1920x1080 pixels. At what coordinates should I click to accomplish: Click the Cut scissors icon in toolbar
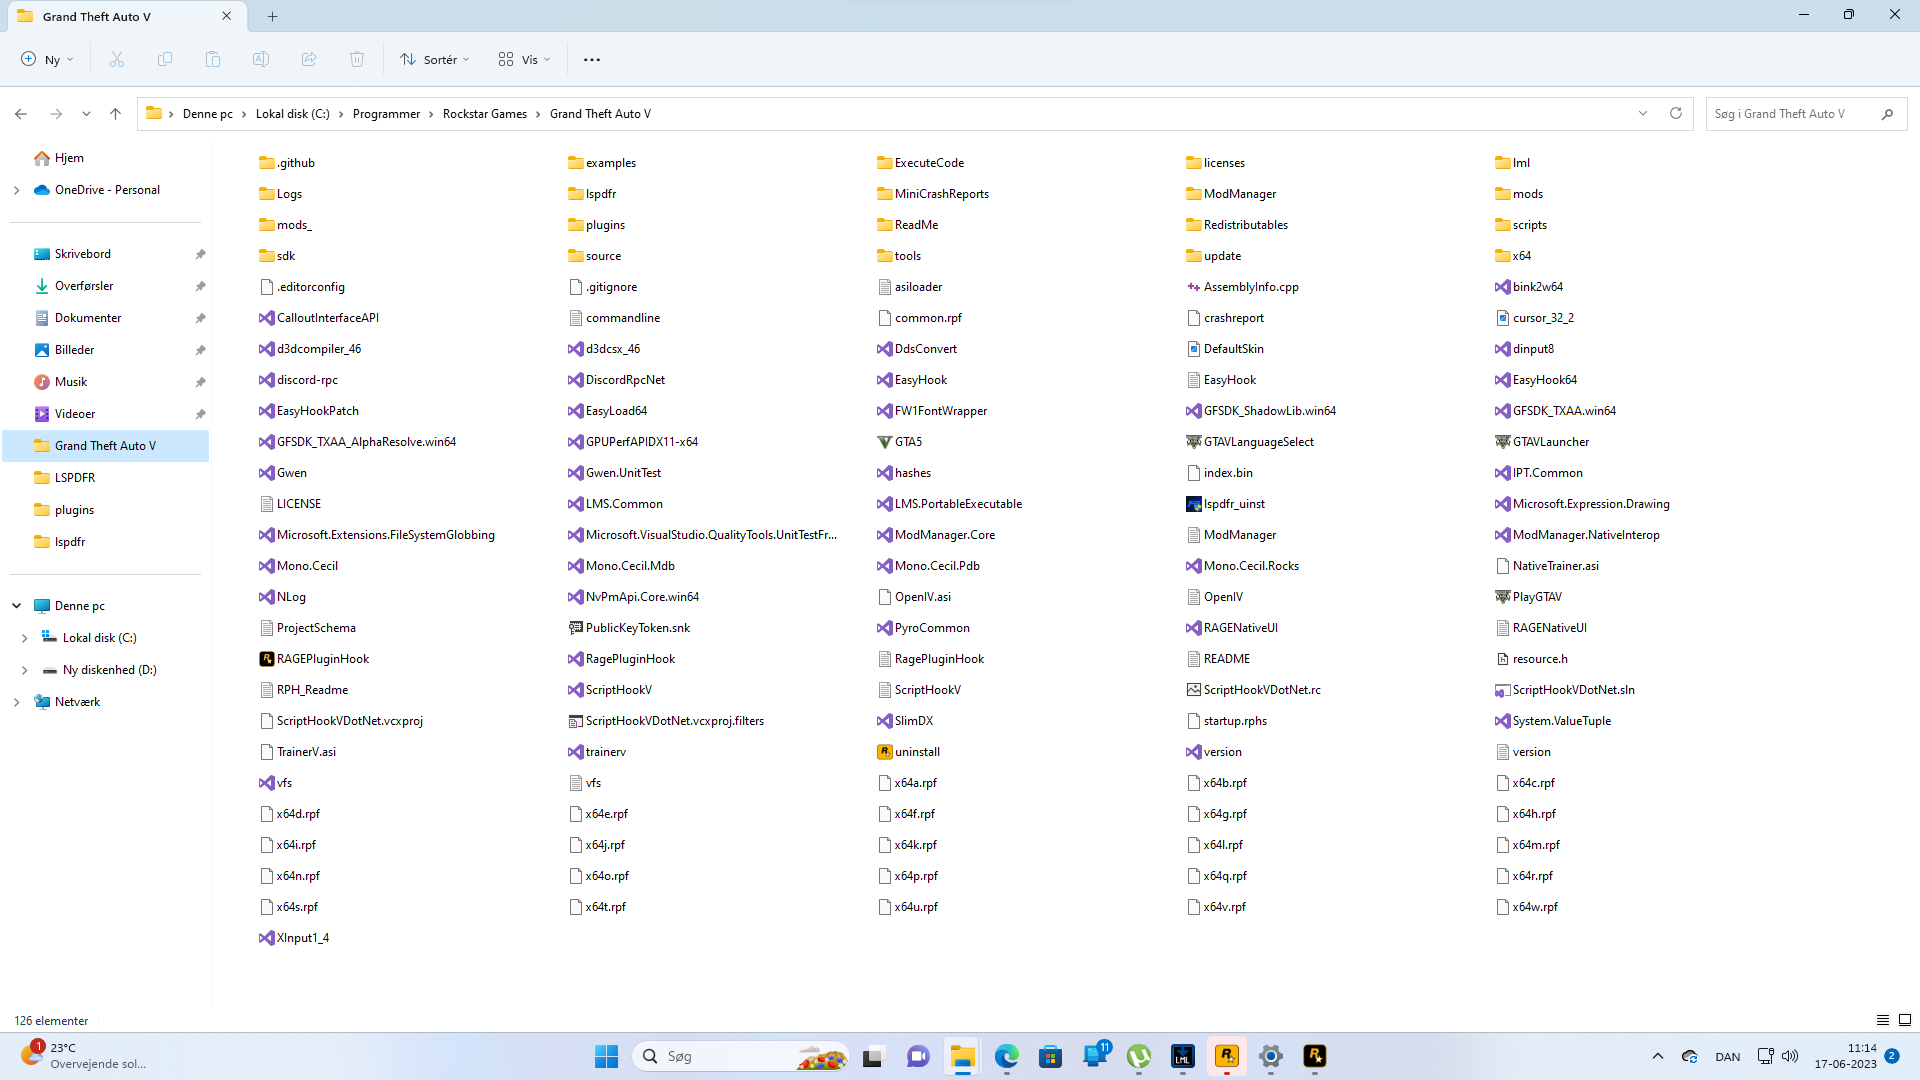coord(117,60)
